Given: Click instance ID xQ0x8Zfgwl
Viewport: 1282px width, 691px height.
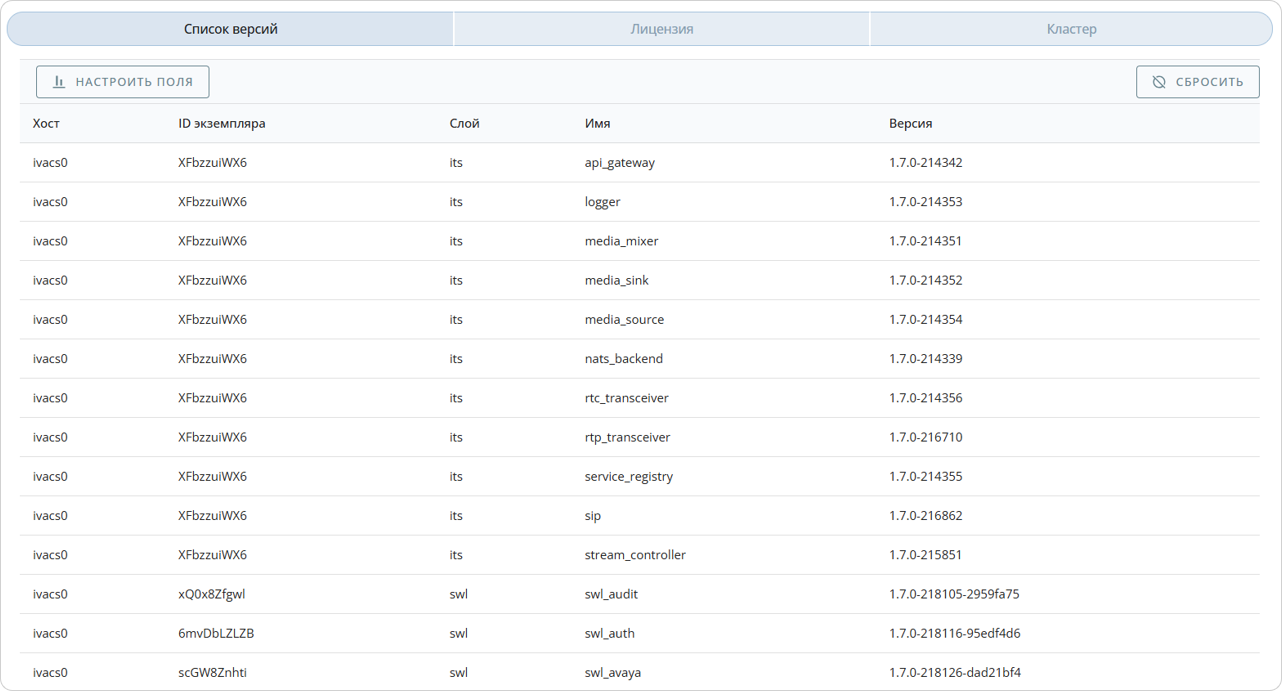Looking at the screenshot, I should (x=211, y=594).
